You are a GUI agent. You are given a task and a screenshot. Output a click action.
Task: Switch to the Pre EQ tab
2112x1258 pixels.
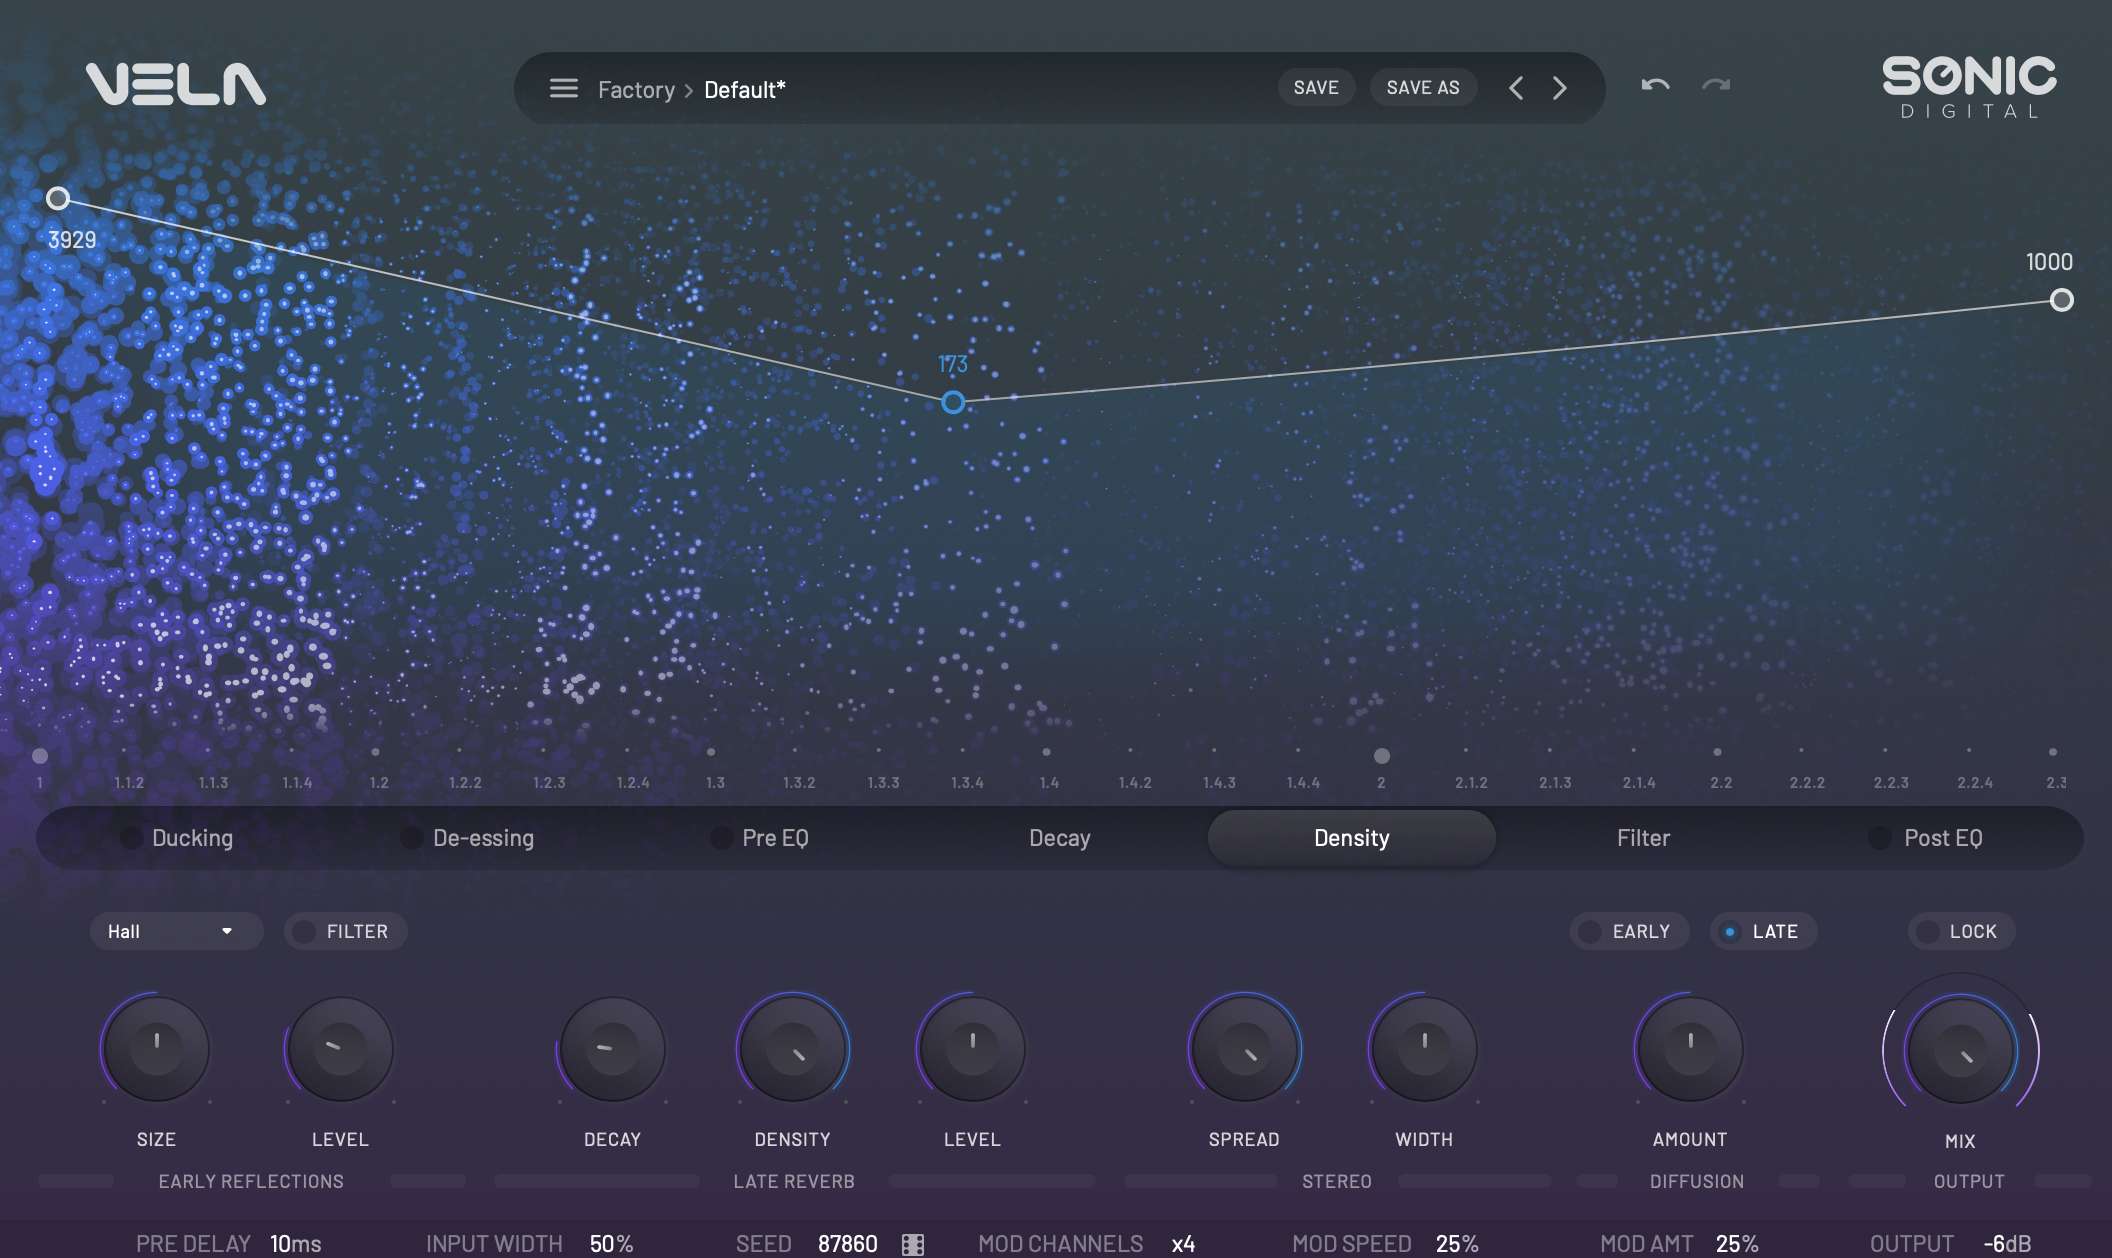[775, 838]
